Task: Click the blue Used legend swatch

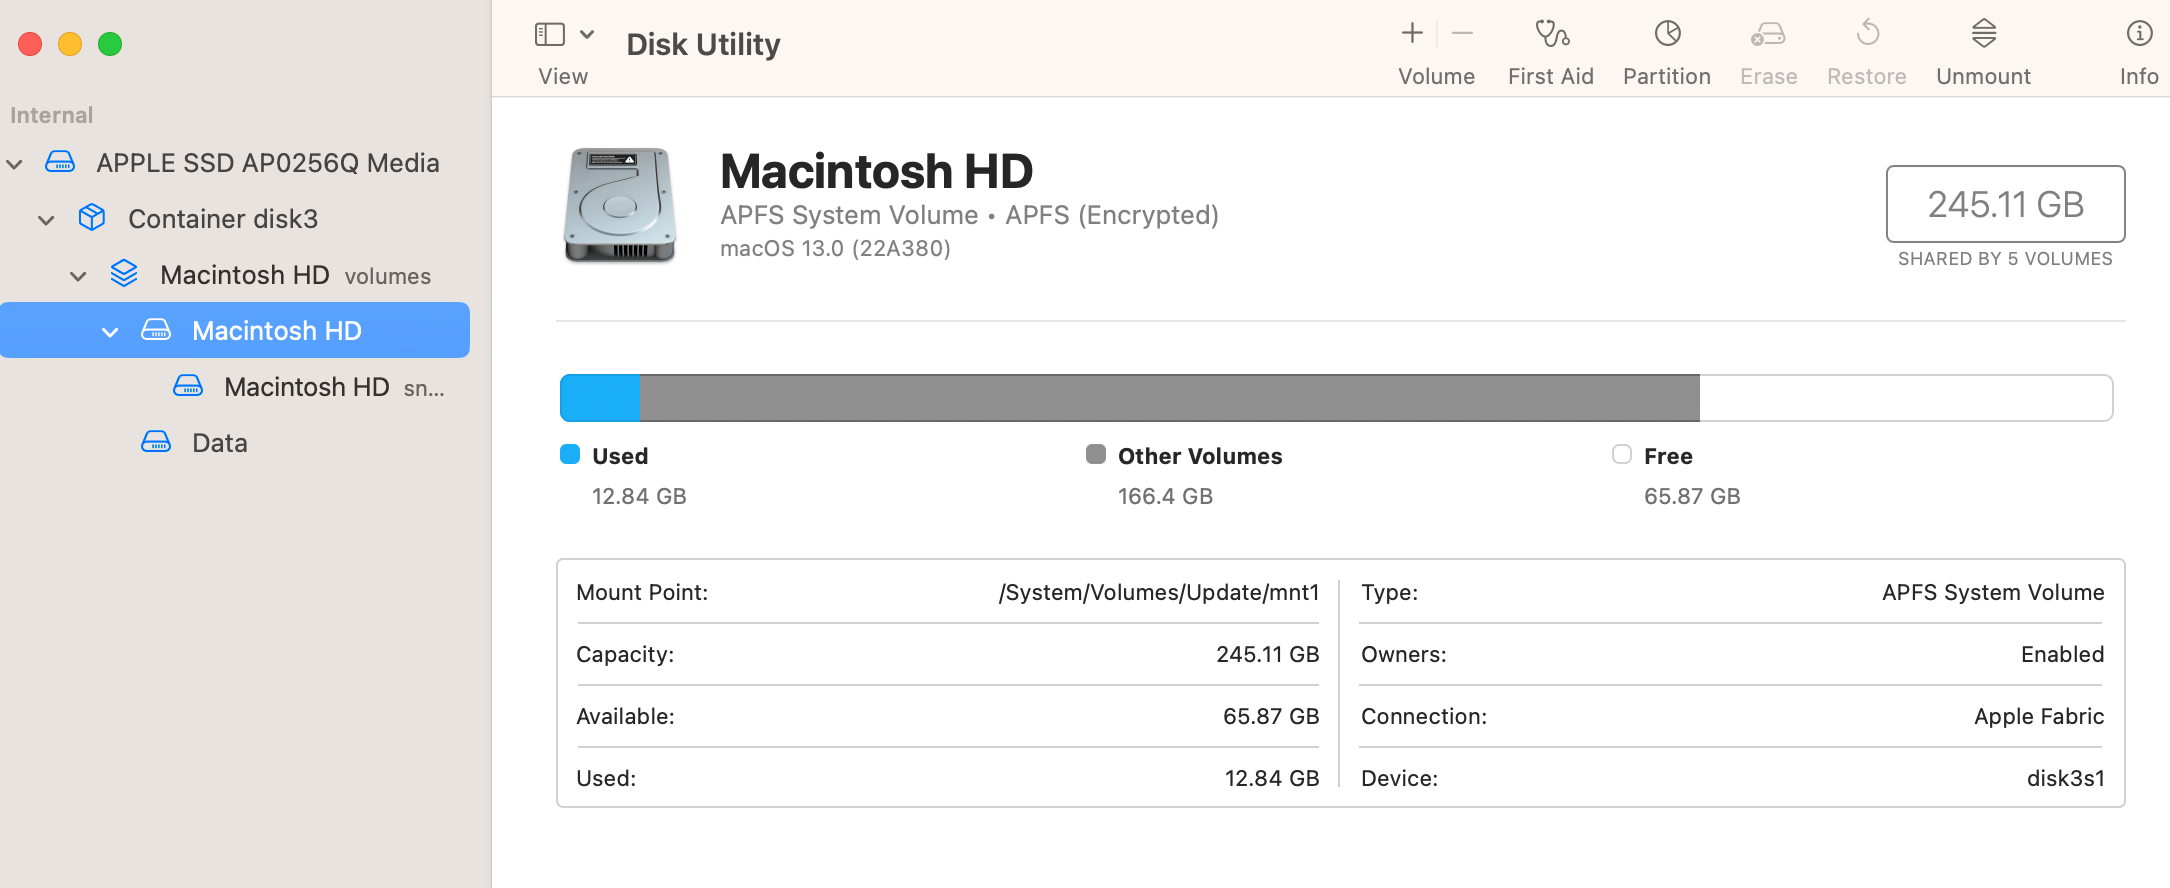Action: (570, 455)
